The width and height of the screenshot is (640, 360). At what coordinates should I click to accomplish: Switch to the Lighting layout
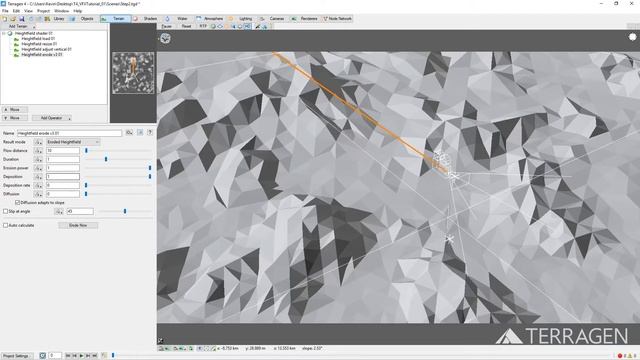coord(242,19)
